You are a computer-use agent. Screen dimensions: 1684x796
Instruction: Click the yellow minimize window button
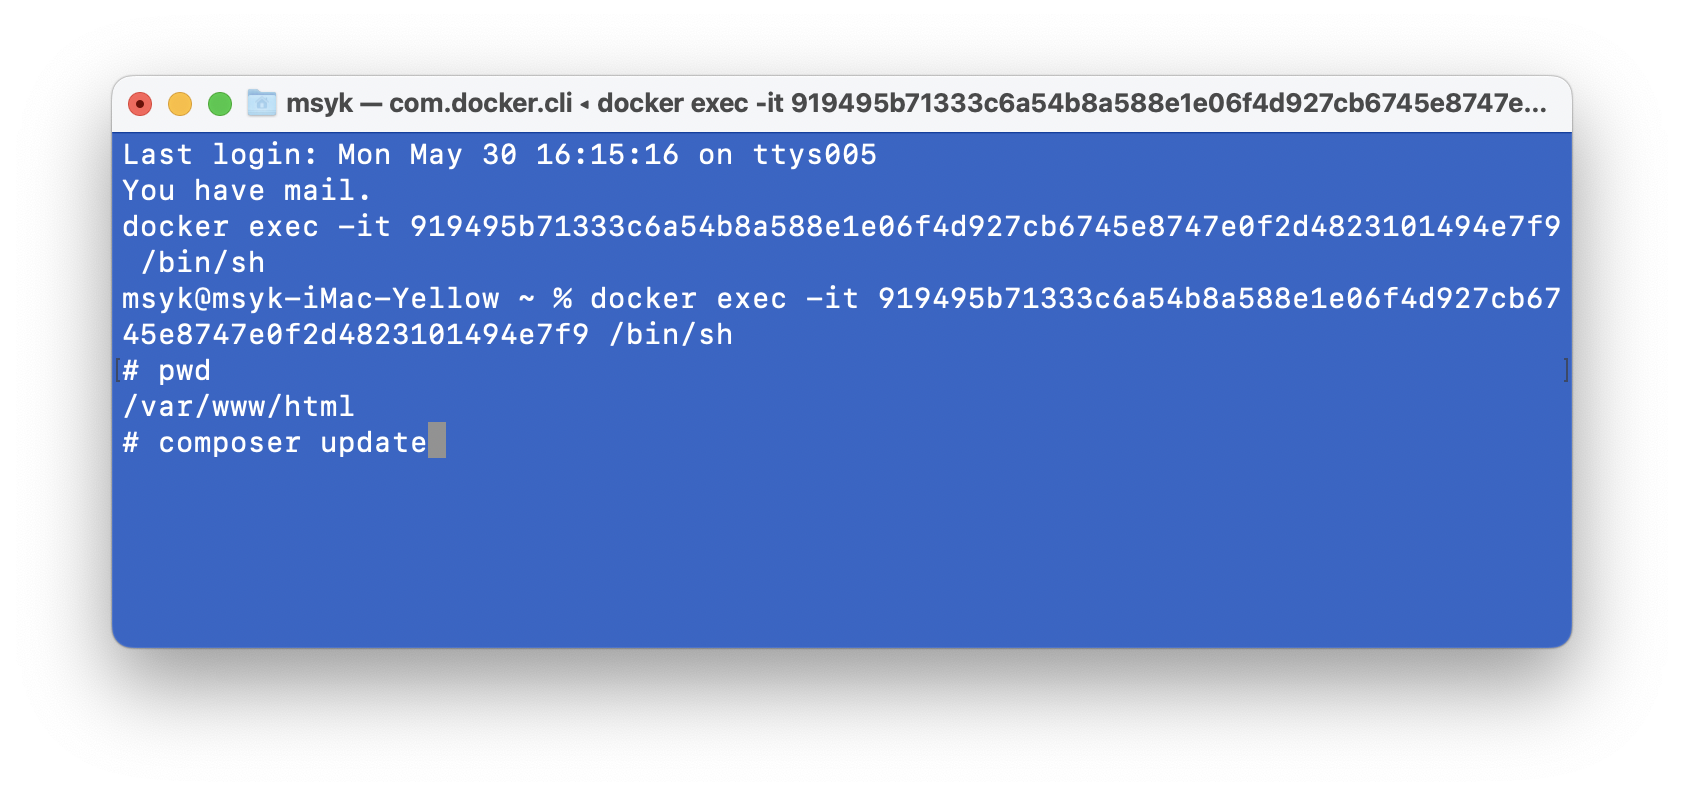180,104
